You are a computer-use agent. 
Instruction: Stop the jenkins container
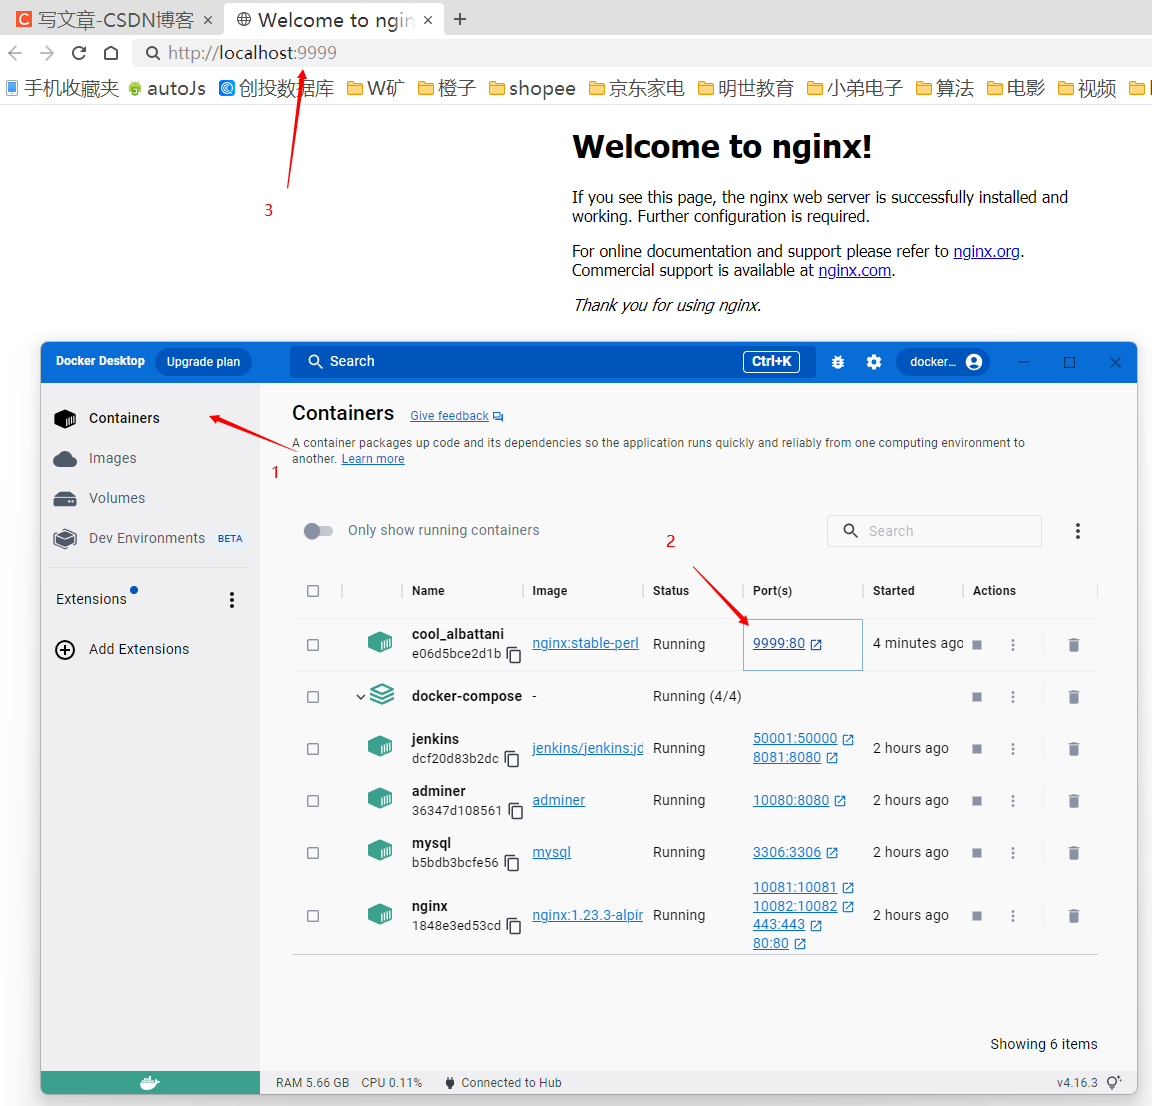[976, 749]
